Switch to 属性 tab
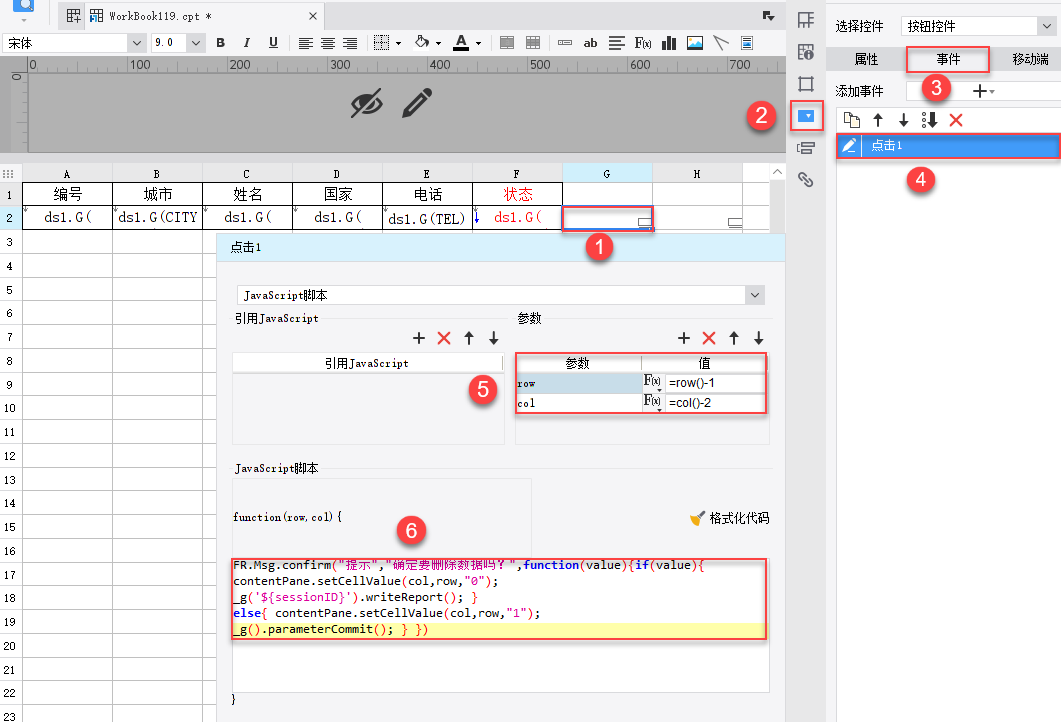This screenshot has height=722, width=1061. click(866, 60)
